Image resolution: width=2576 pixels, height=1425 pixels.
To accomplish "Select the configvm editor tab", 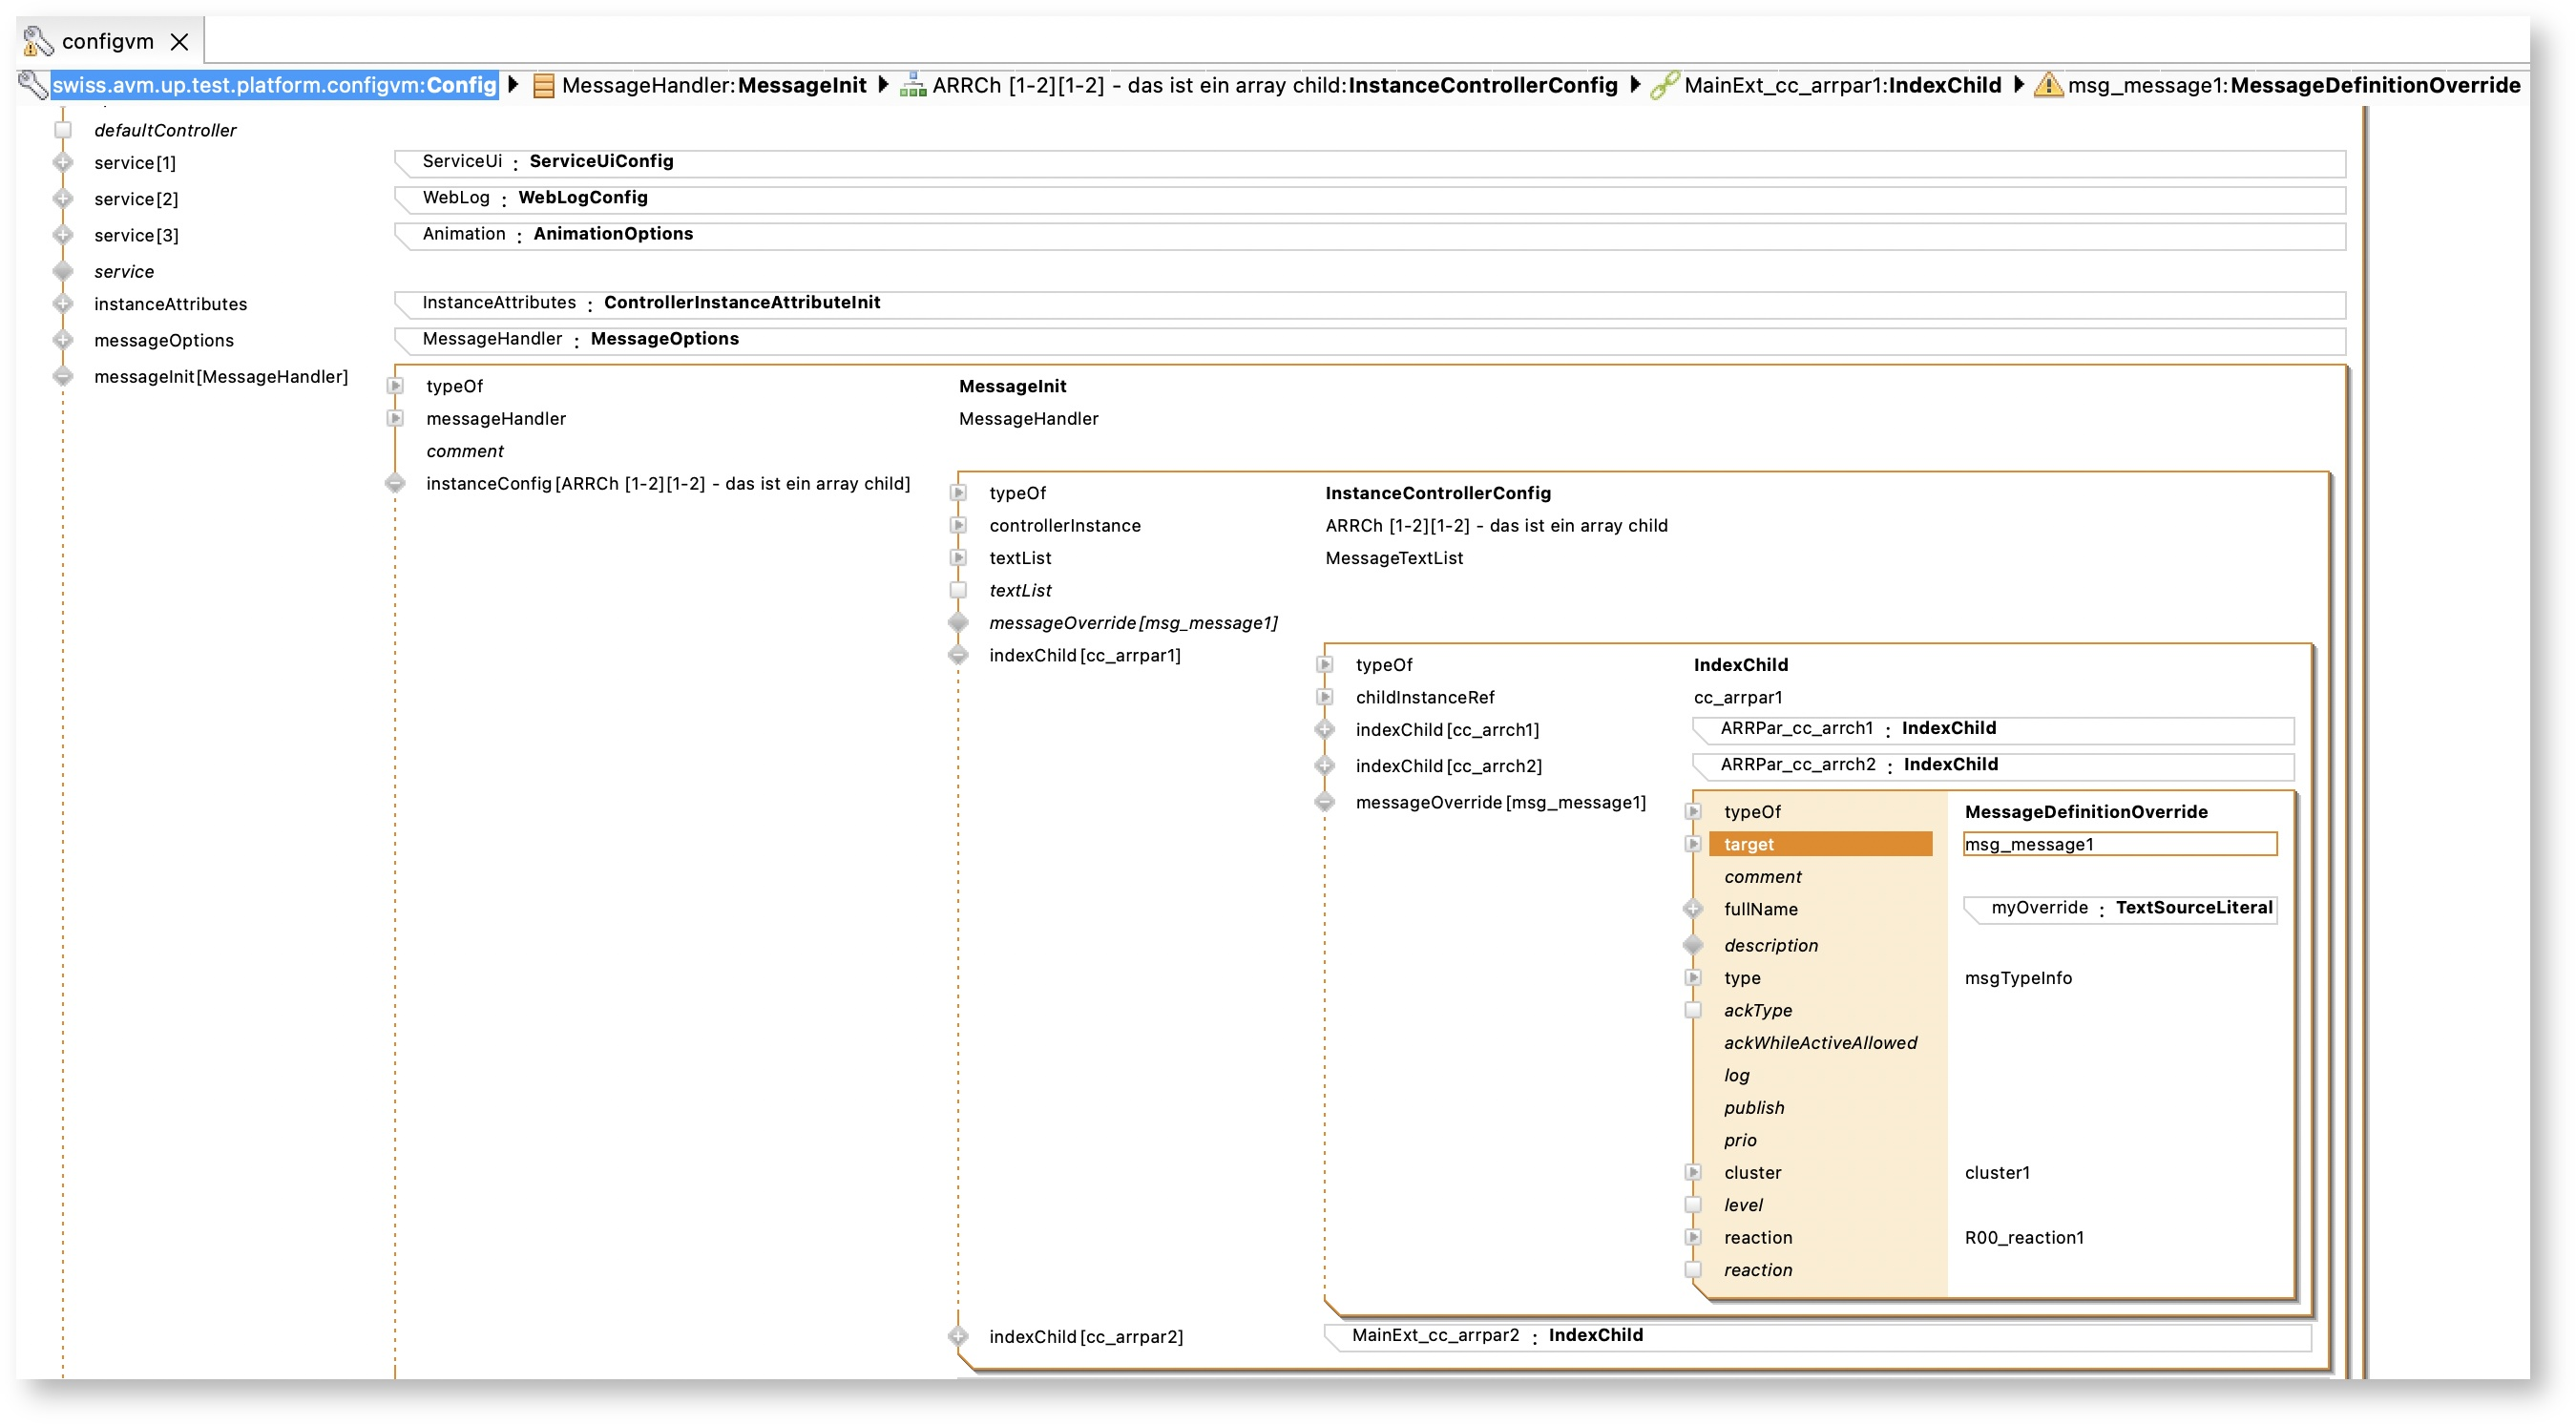I will click(107, 41).
